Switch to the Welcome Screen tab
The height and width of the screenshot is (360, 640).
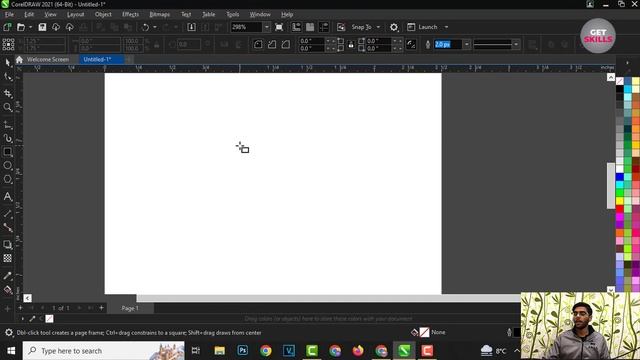point(48,59)
